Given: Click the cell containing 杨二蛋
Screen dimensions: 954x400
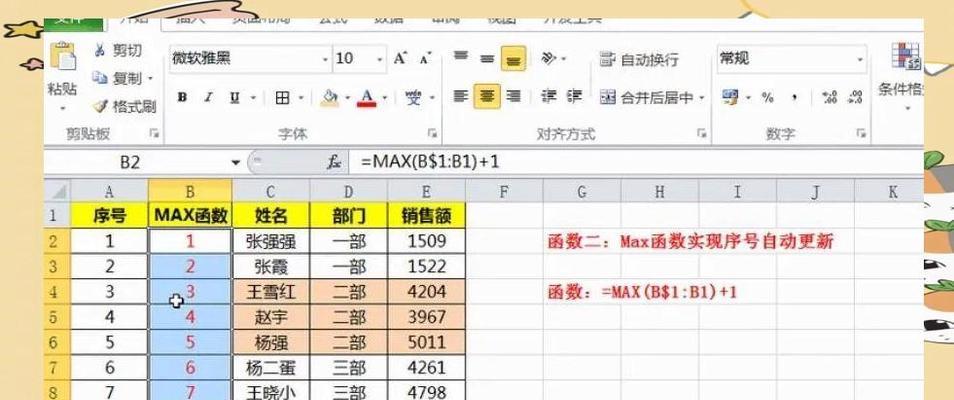Looking at the screenshot, I should (271, 368).
